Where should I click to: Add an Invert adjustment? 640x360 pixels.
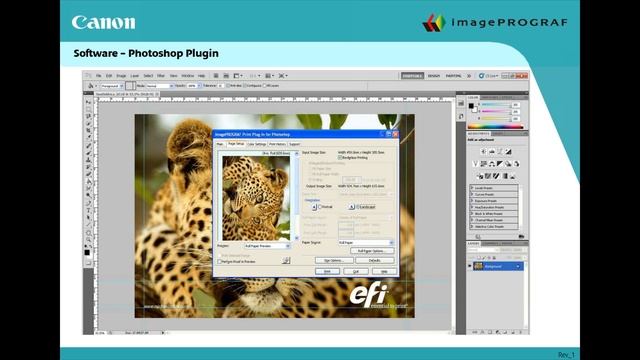pos(480,176)
